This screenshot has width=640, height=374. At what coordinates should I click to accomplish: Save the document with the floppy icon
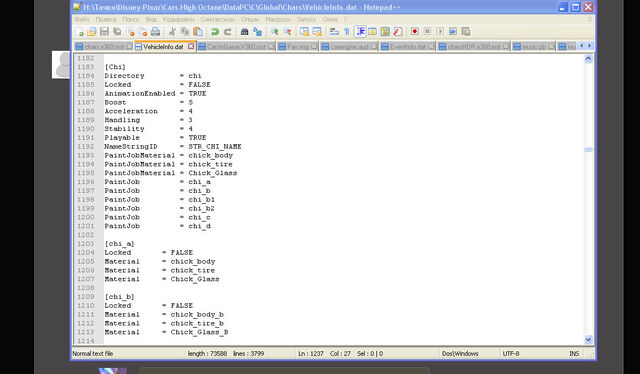(104, 31)
